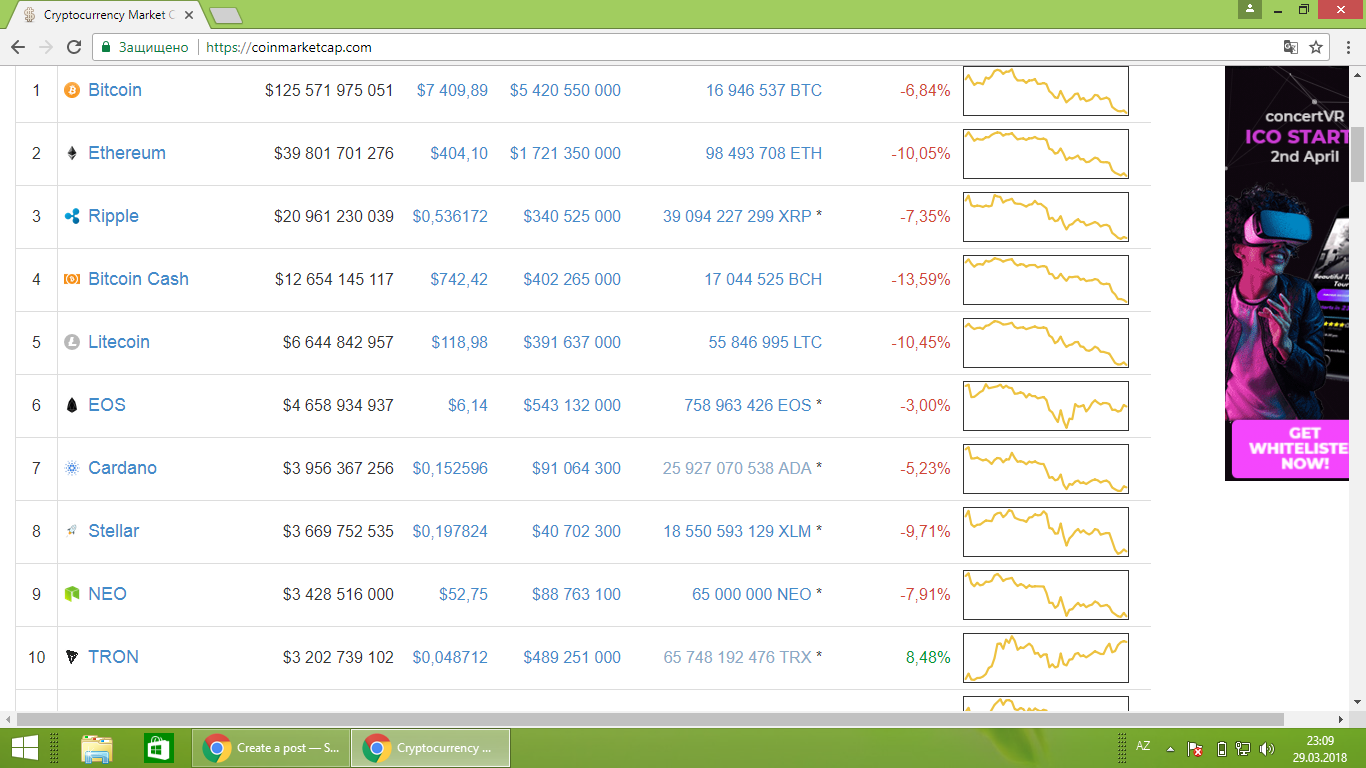Click the AZ keyboard language indicator
This screenshot has width=1366, height=768.
[x=1144, y=747]
